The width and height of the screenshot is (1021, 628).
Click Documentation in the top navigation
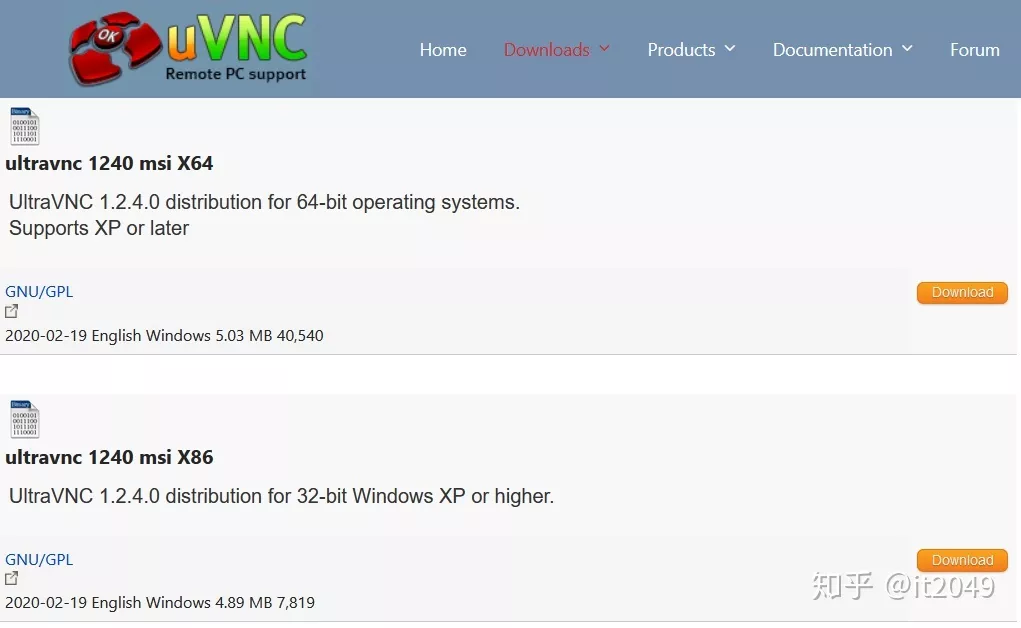tap(832, 50)
